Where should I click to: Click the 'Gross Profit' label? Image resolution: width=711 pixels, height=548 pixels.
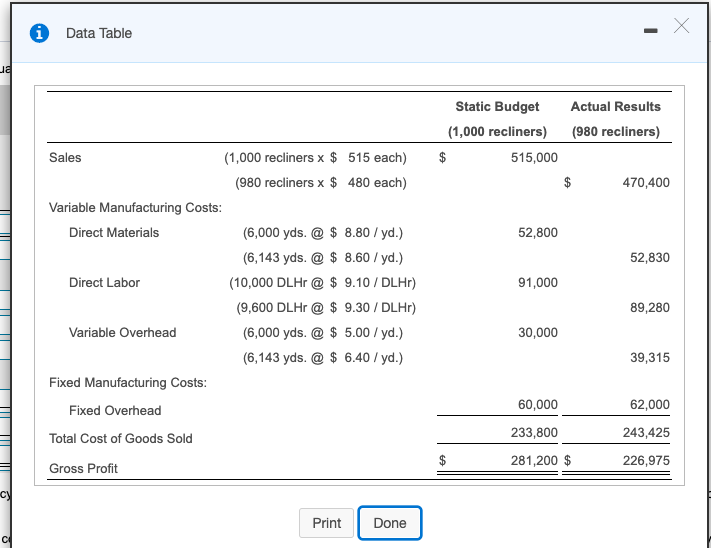(83, 469)
